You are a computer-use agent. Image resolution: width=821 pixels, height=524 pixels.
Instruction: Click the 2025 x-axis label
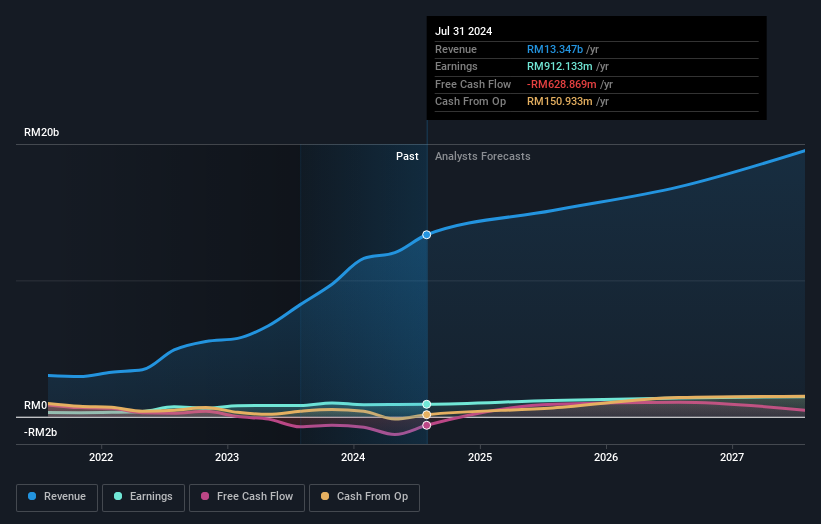click(480, 457)
